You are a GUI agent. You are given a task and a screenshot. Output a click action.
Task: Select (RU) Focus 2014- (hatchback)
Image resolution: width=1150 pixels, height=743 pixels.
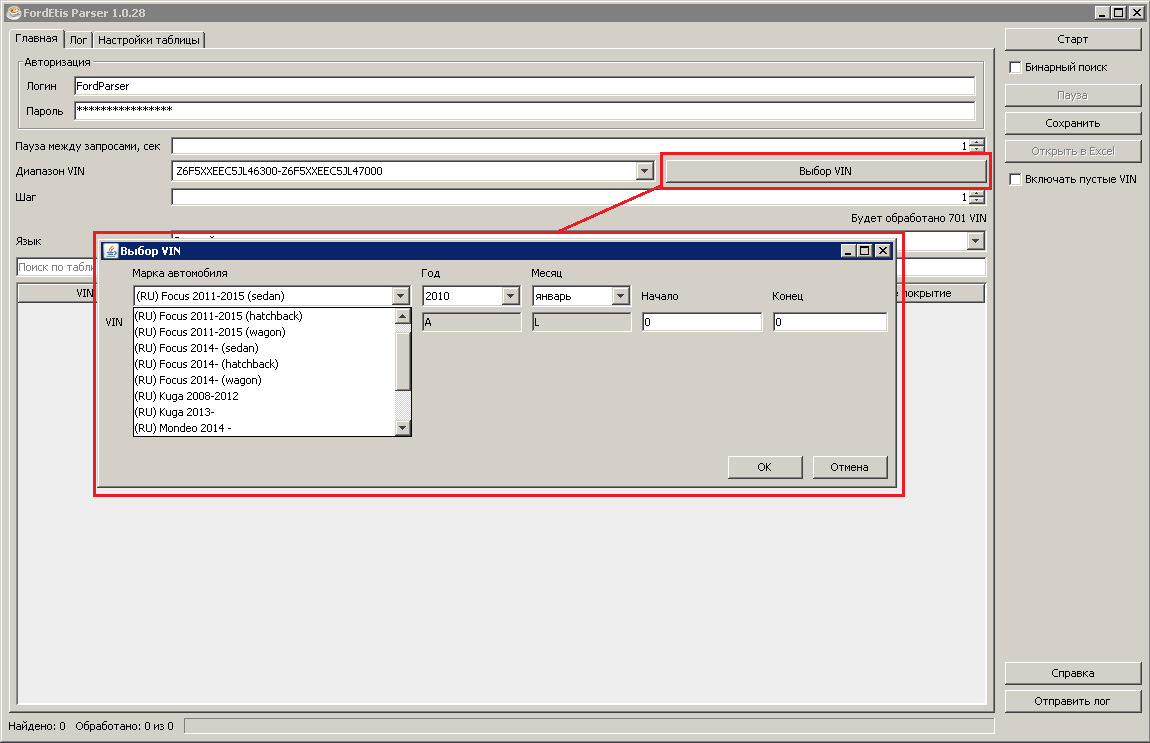(264, 364)
